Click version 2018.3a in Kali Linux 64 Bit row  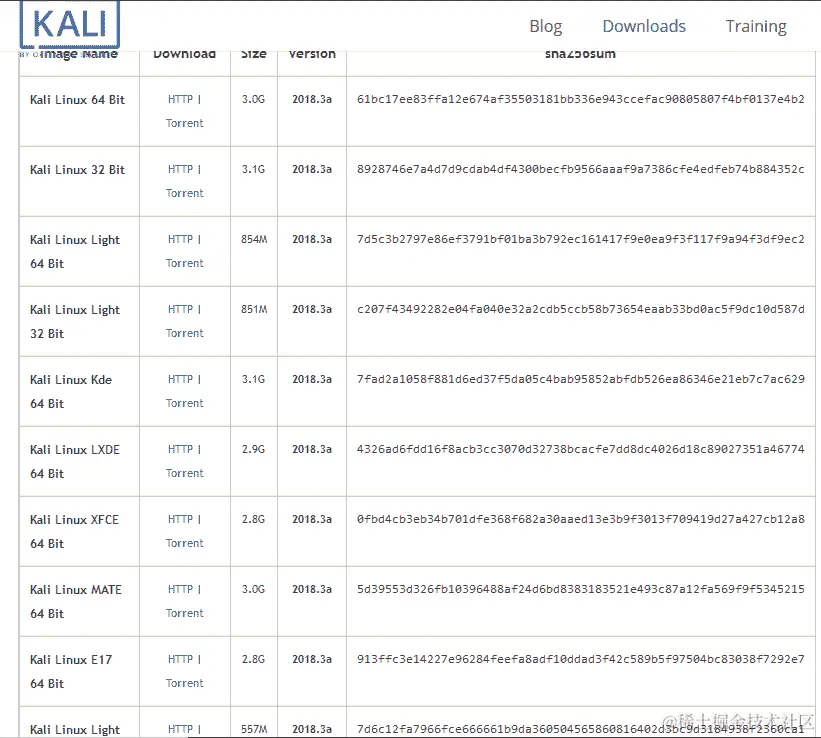(x=312, y=99)
